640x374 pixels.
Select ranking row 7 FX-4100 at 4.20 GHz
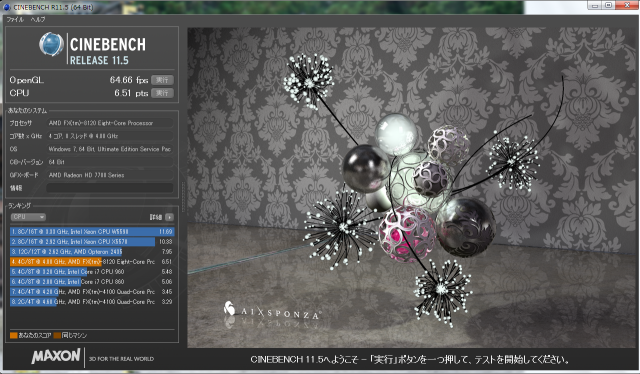pos(92,292)
